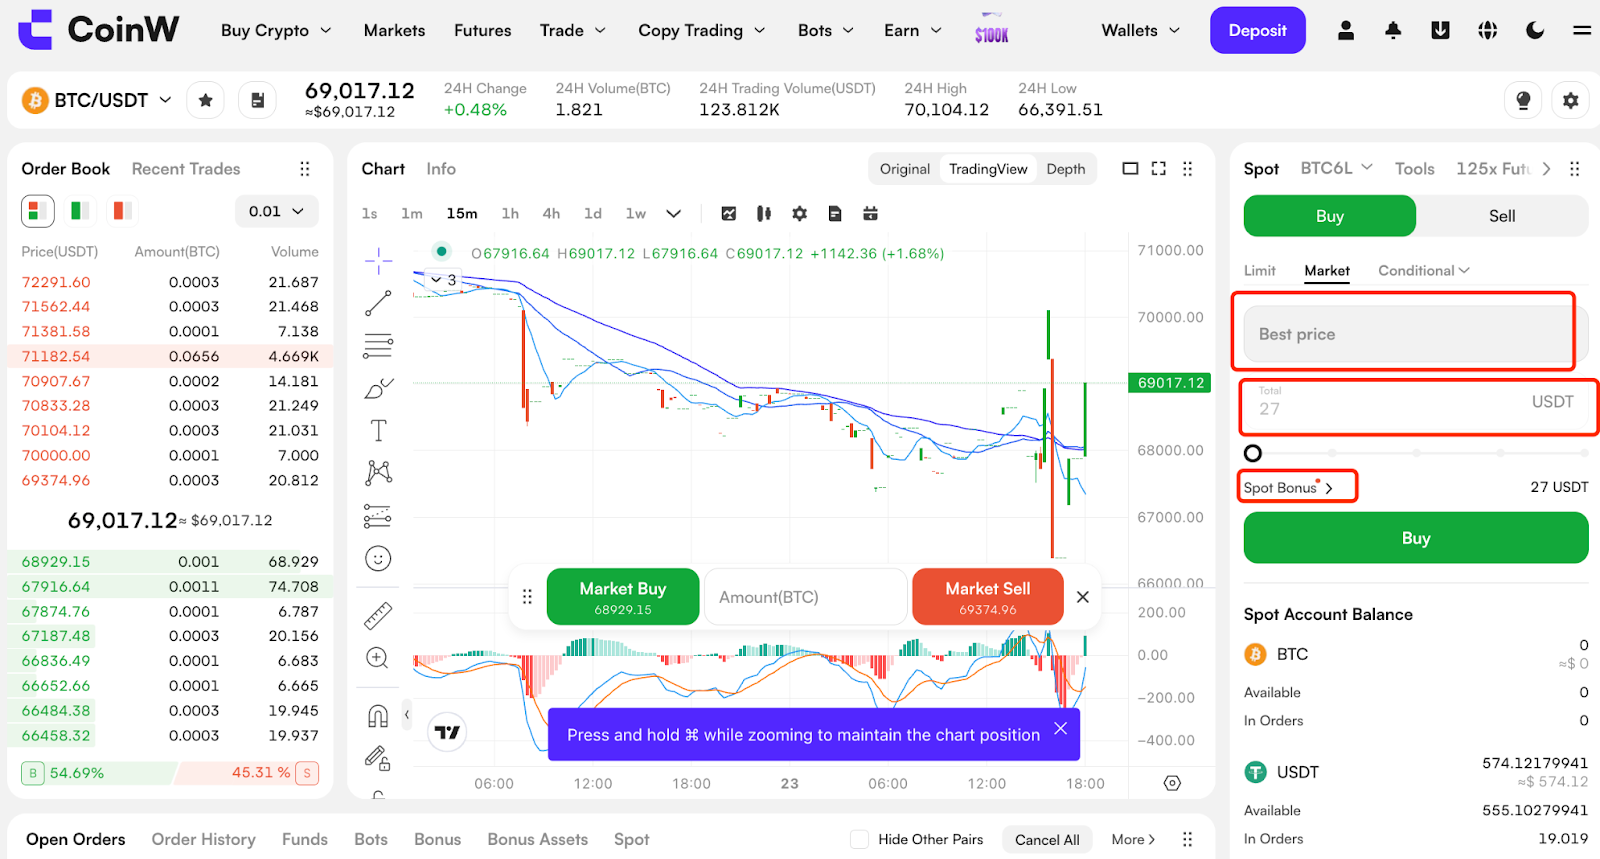Select the pattern drawing tool
This screenshot has width=1600, height=859.
[x=378, y=472]
